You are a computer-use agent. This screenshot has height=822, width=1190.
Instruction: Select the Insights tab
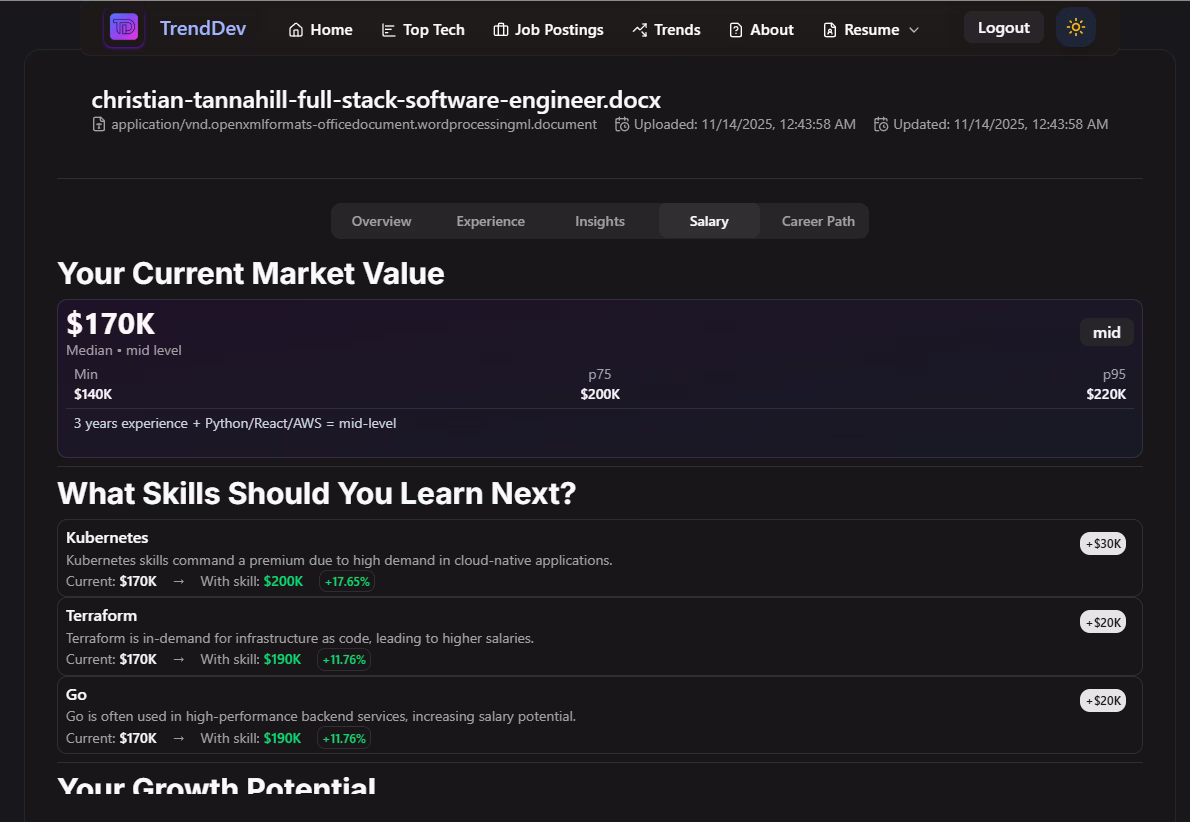pos(600,221)
